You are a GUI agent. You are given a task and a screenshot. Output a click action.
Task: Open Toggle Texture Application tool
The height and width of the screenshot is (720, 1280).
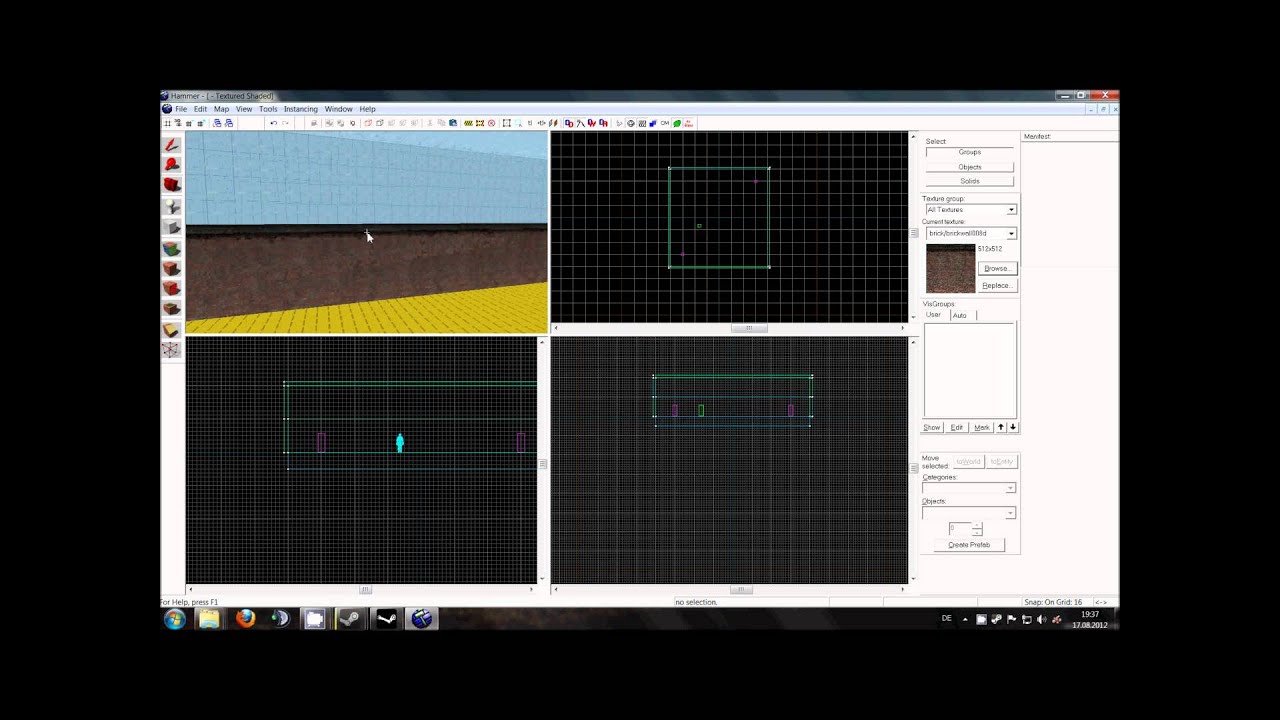tap(172, 249)
